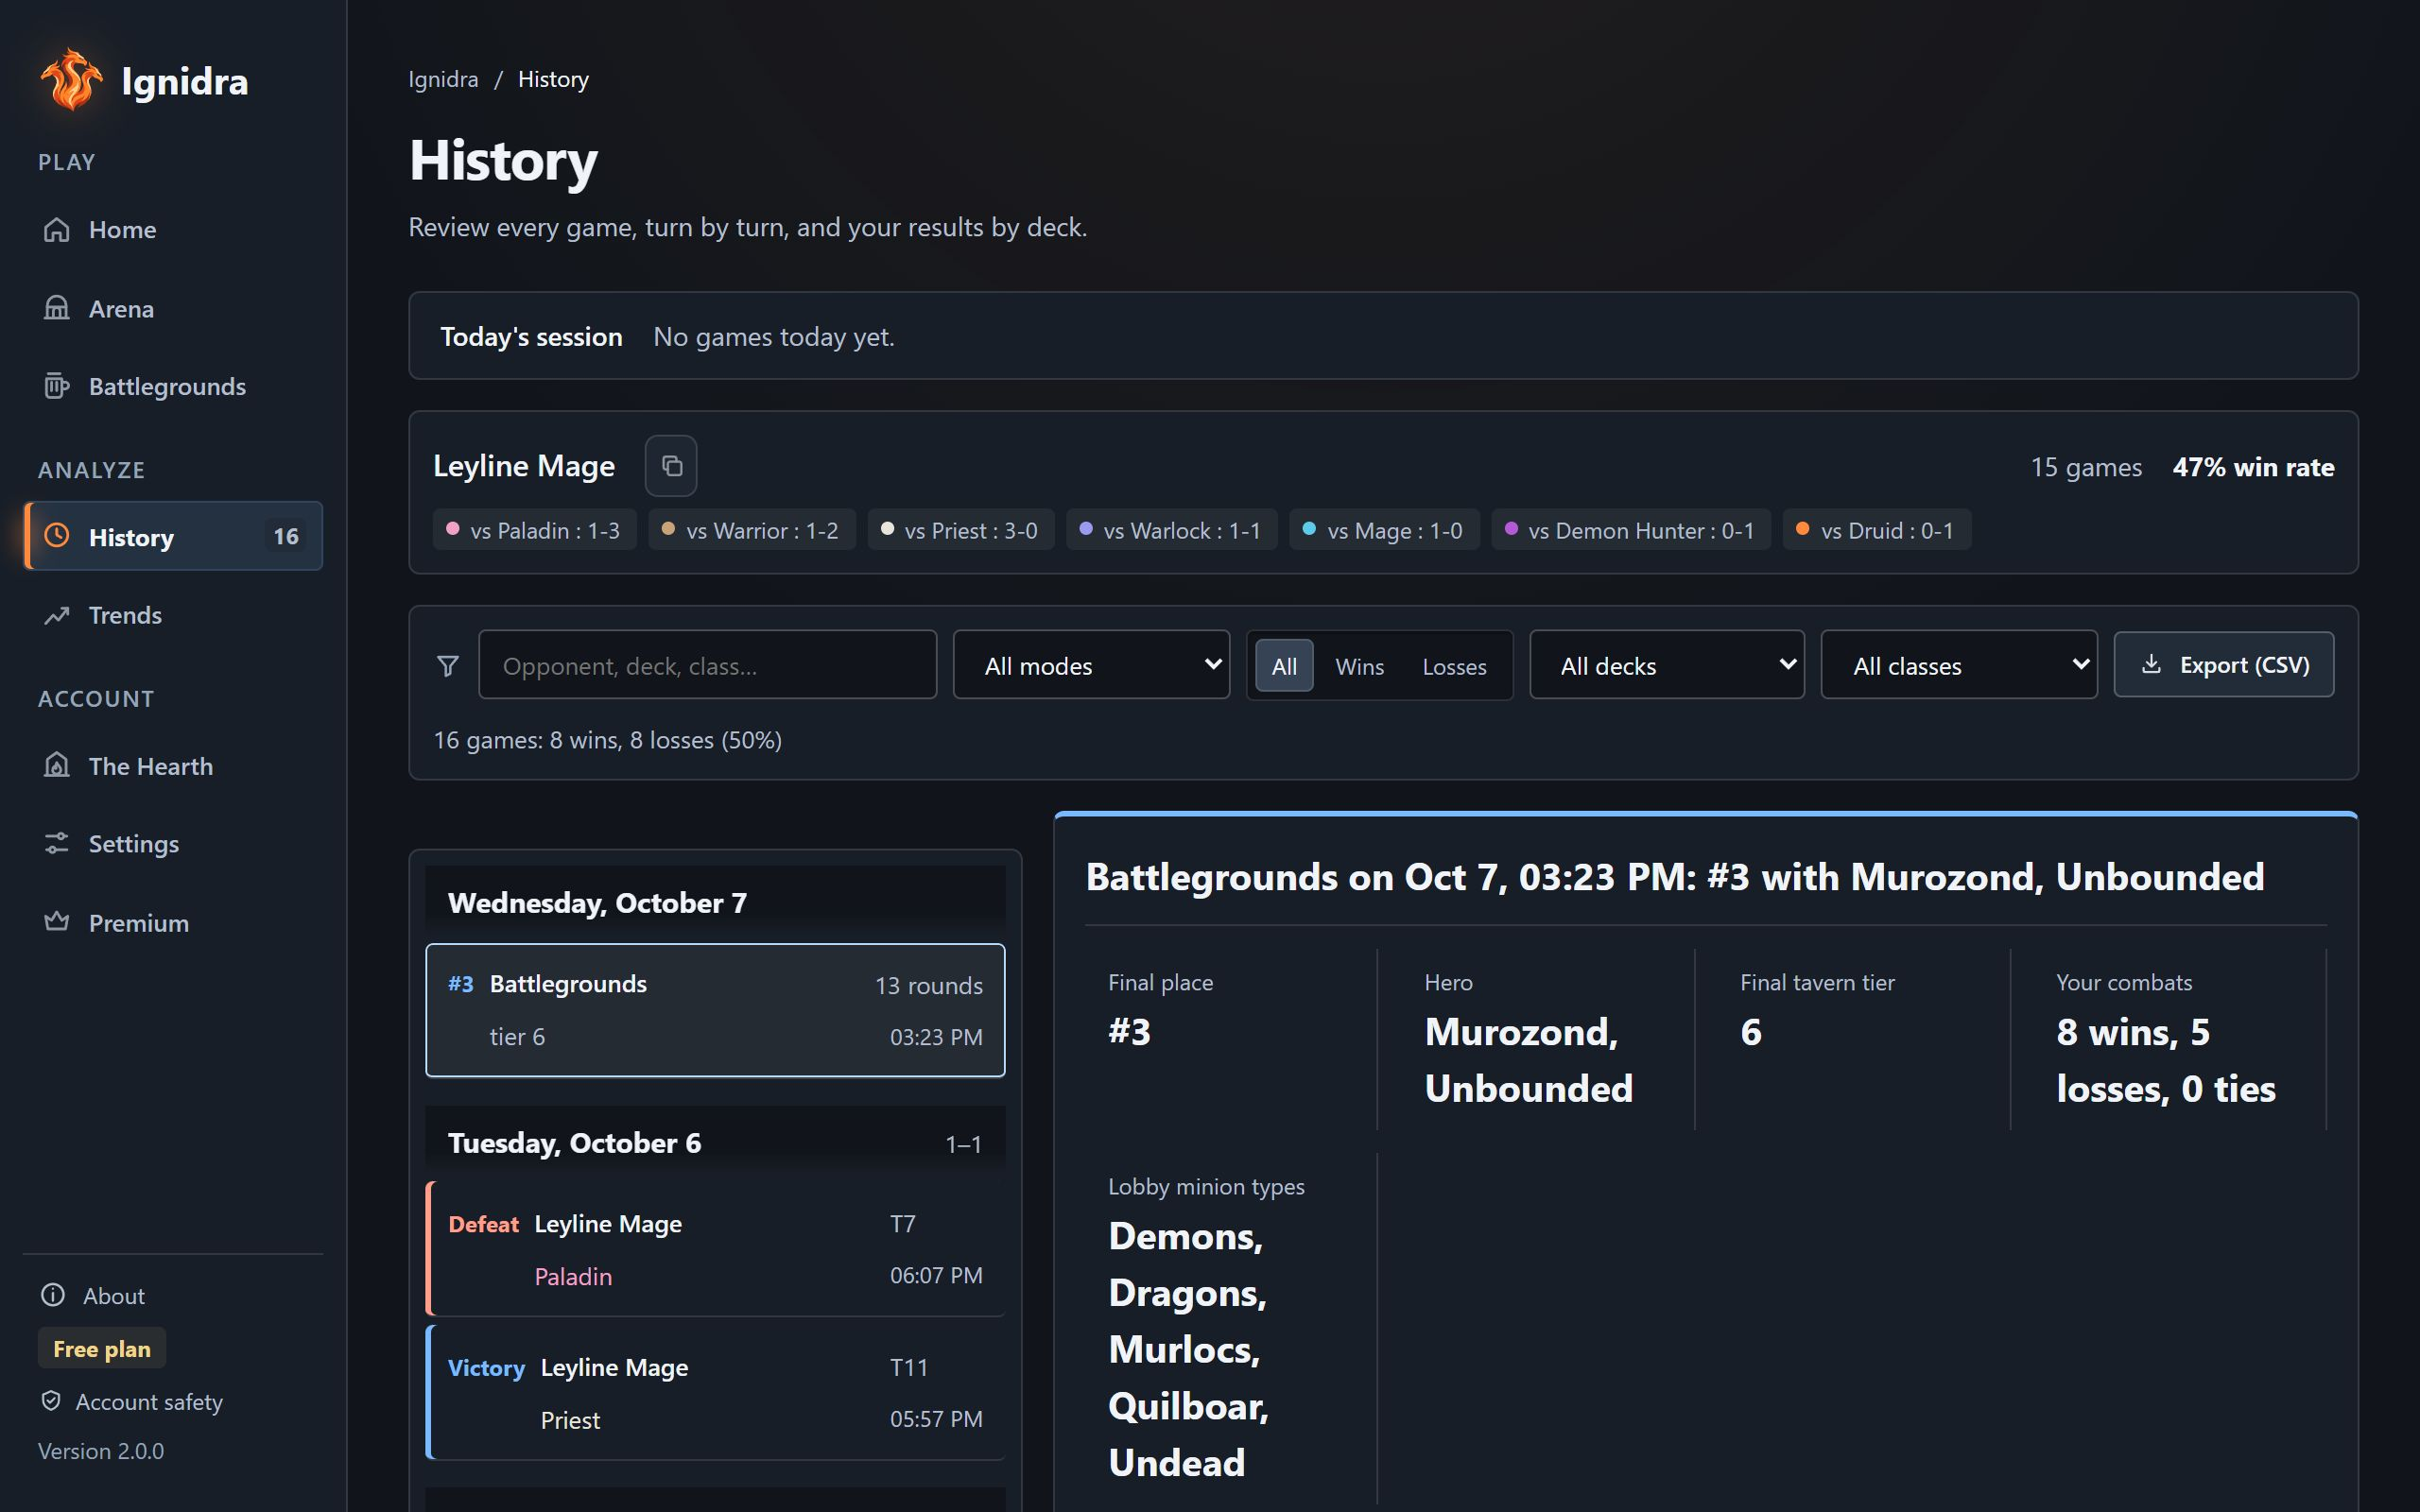Viewport: 2420px width, 1512px height.
Task: Click the Battlegrounds mug icon
Action: click(57, 386)
